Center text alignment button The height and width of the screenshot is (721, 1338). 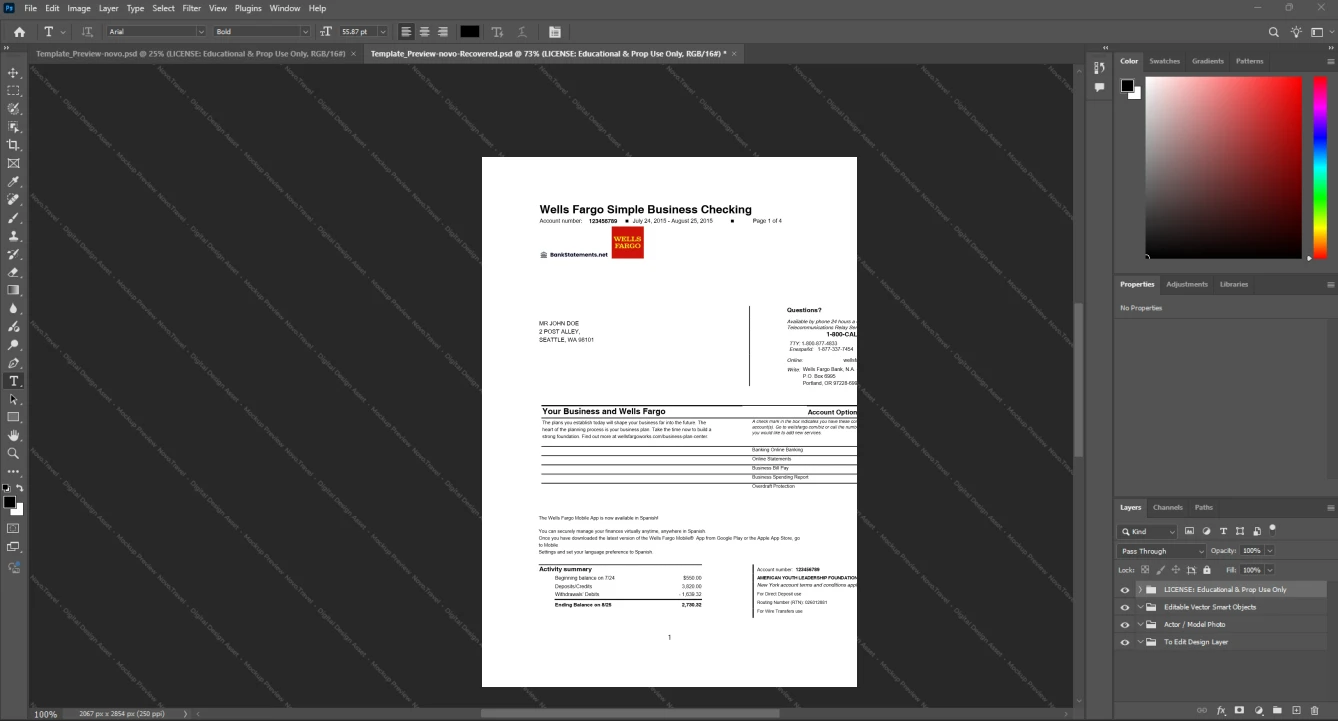tap(424, 32)
